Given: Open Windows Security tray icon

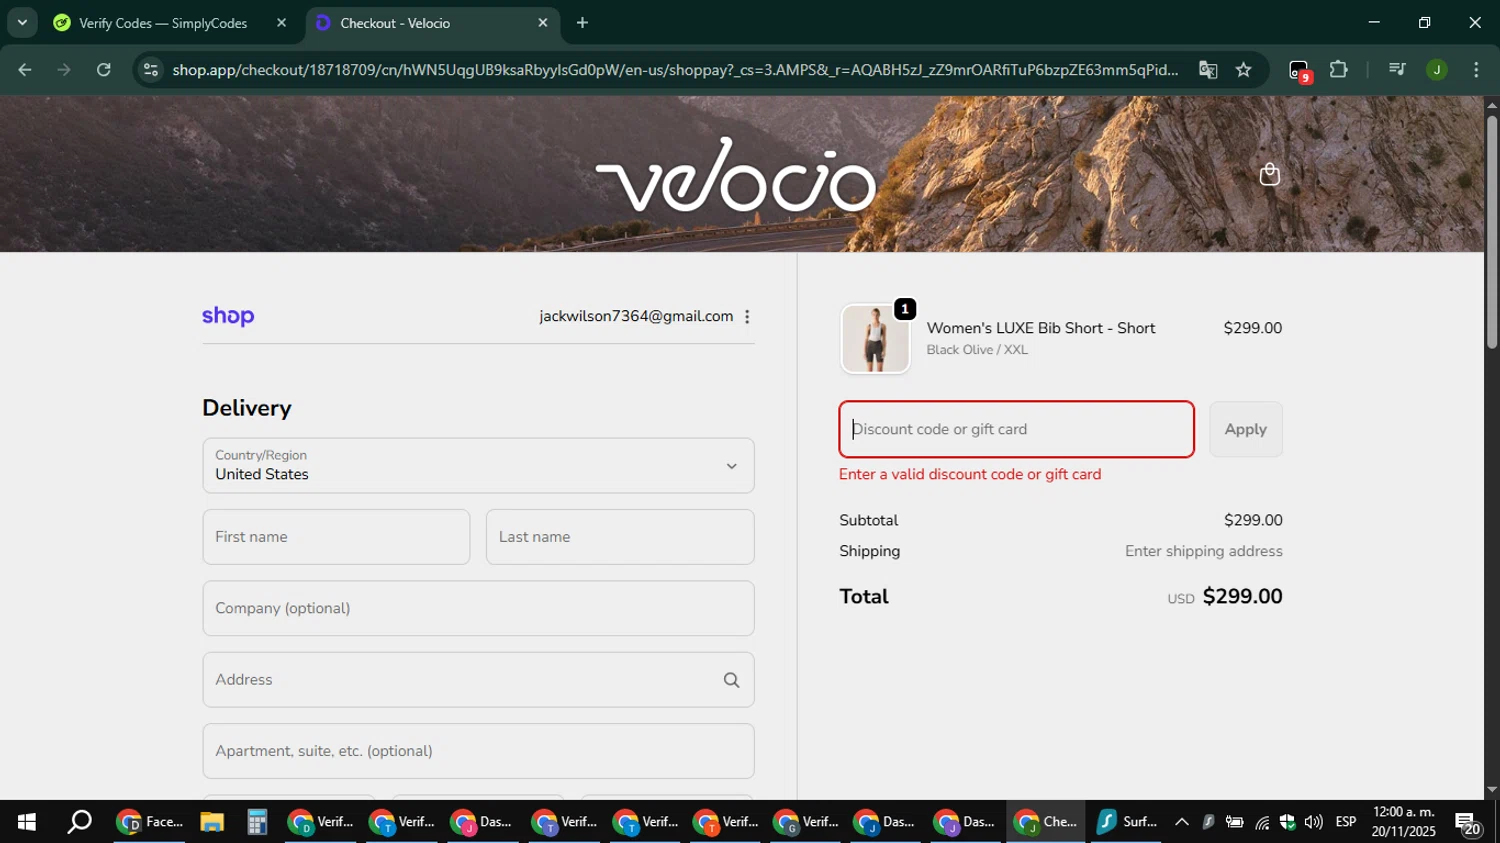Looking at the screenshot, I should (1287, 822).
